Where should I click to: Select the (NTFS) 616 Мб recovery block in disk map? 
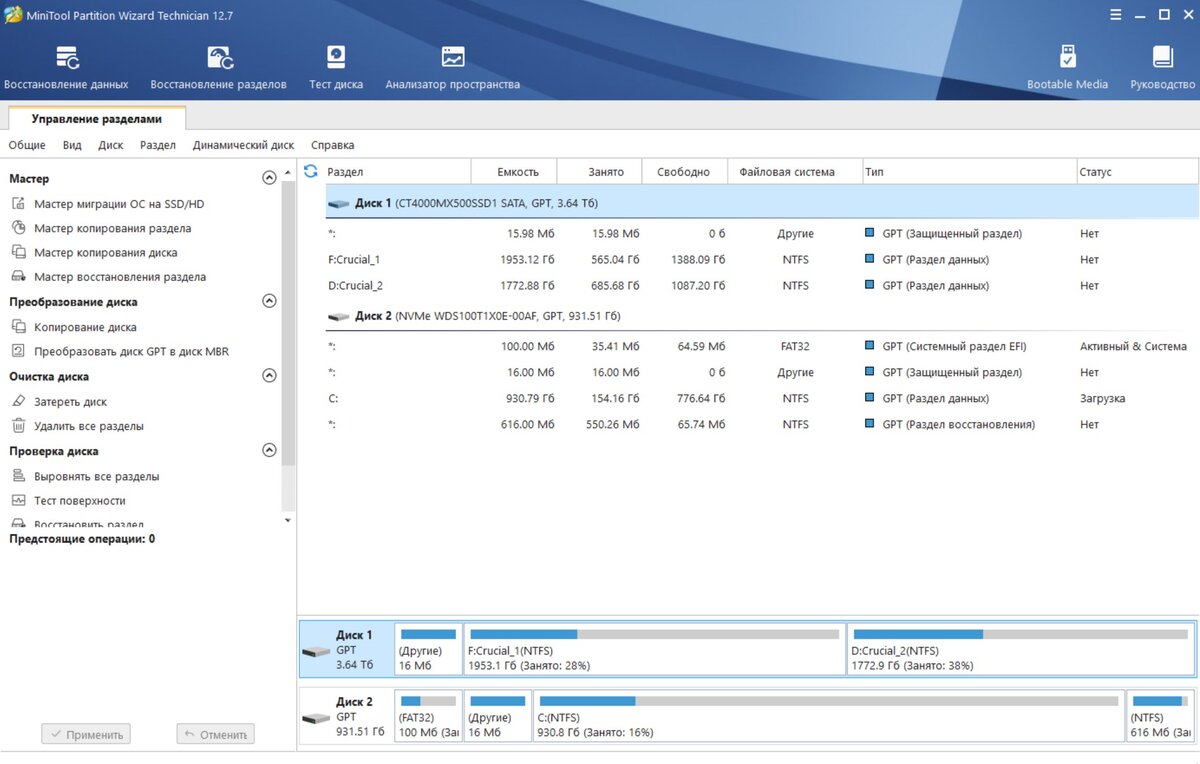[1159, 716]
